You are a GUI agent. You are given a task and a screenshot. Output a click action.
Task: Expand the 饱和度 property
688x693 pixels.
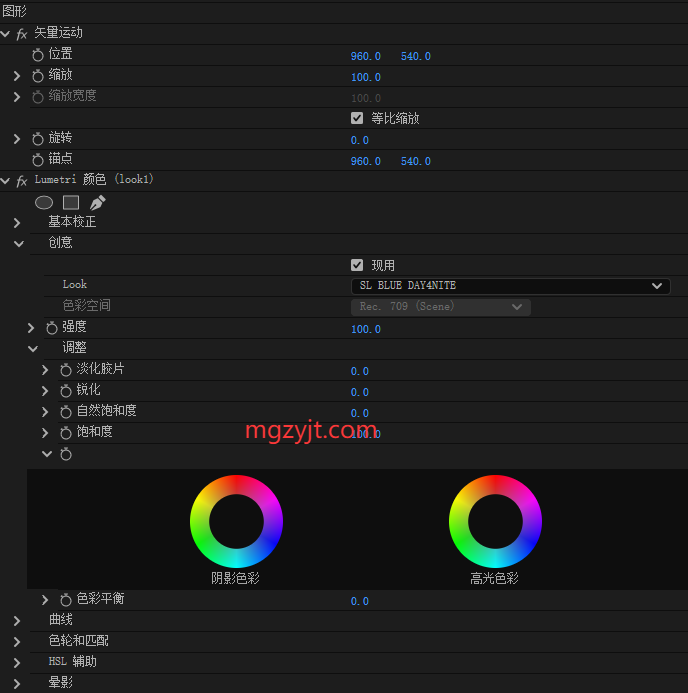click(x=45, y=433)
